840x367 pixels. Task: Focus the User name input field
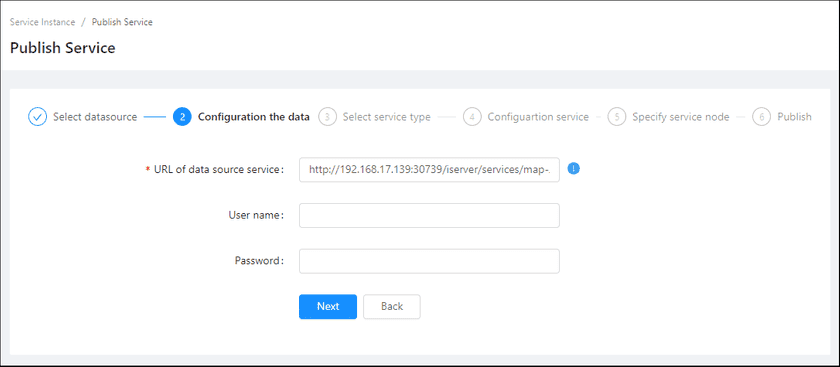[x=429, y=215]
